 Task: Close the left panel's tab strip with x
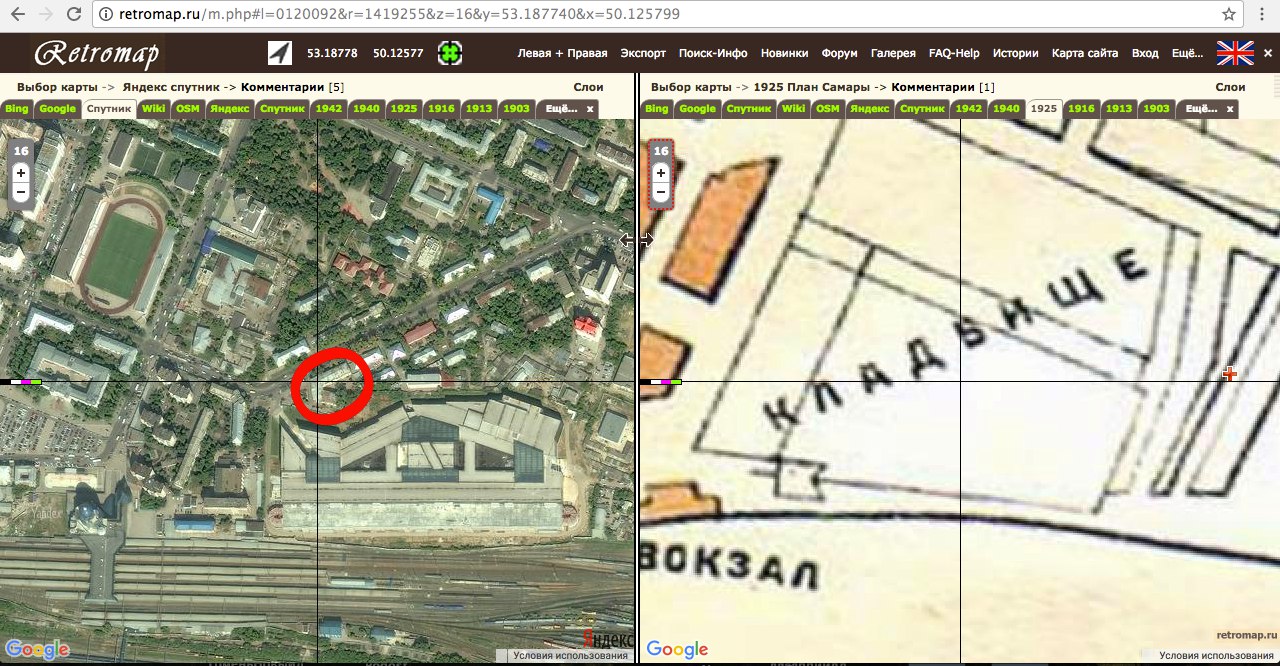(590, 109)
